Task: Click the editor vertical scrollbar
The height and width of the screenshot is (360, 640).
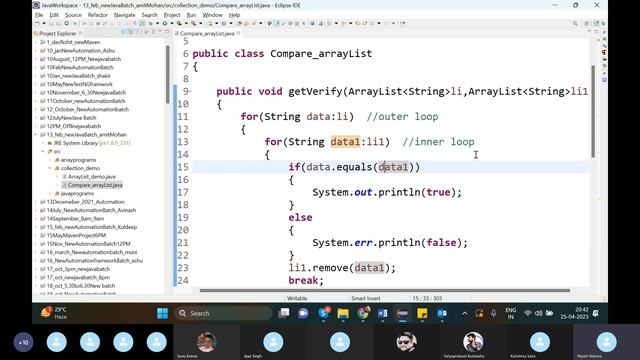Action: tap(593, 111)
